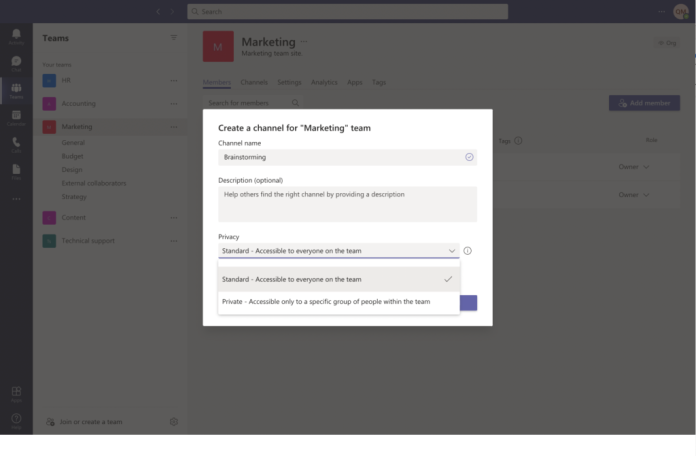This screenshot has width=696, height=456.
Task: Open the Chat icon in sidebar
Action: click(x=16, y=63)
